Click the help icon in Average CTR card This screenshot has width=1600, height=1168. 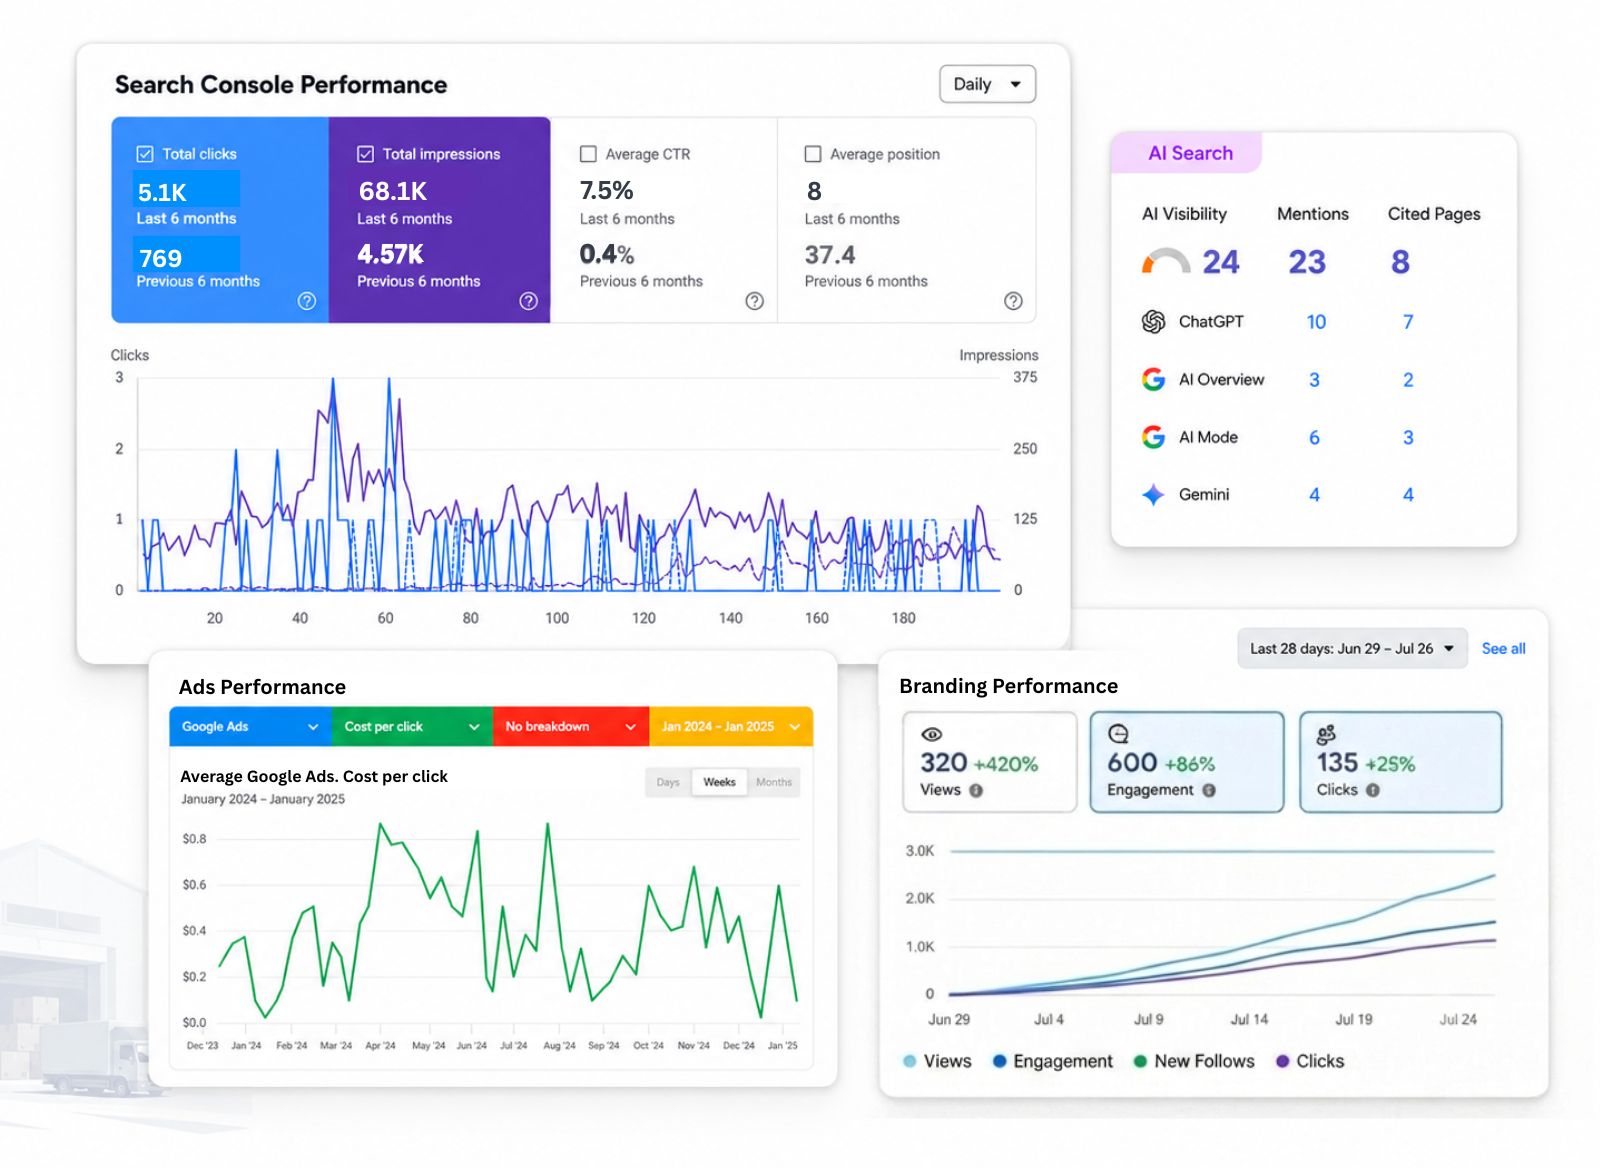(755, 301)
